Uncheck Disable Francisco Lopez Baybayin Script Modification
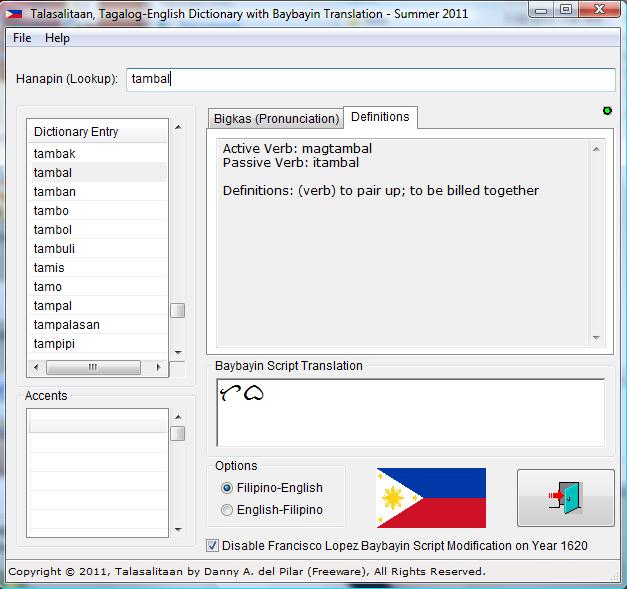The width and height of the screenshot is (627, 589). (x=212, y=545)
